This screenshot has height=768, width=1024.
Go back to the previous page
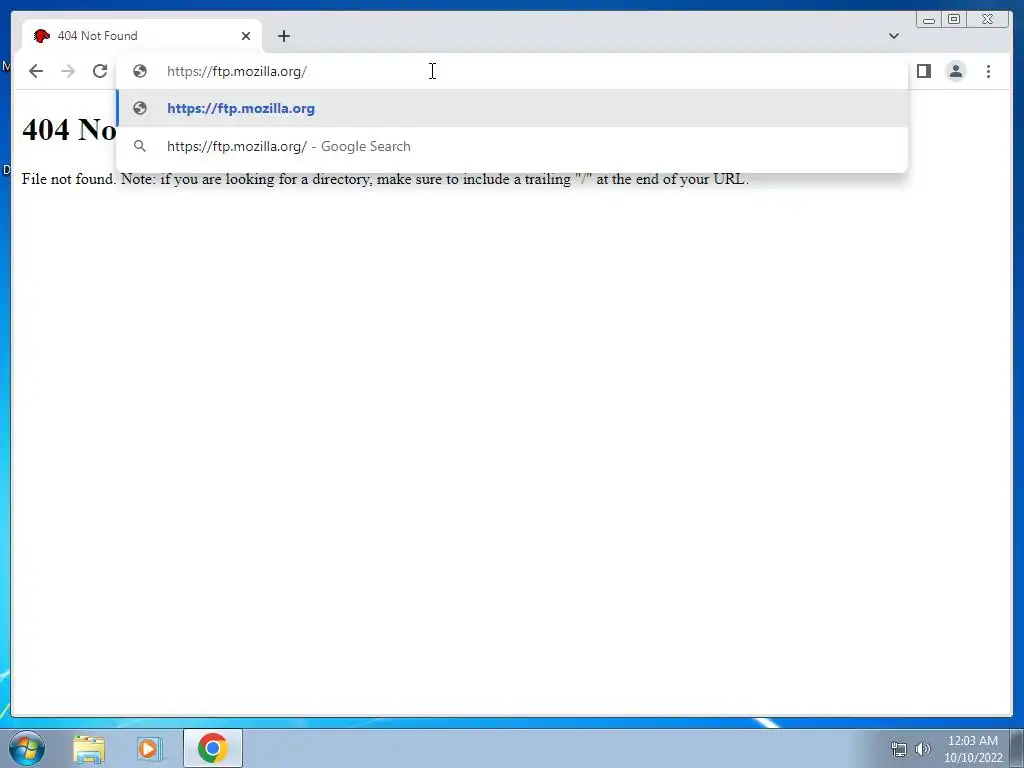(x=36, y=71)
